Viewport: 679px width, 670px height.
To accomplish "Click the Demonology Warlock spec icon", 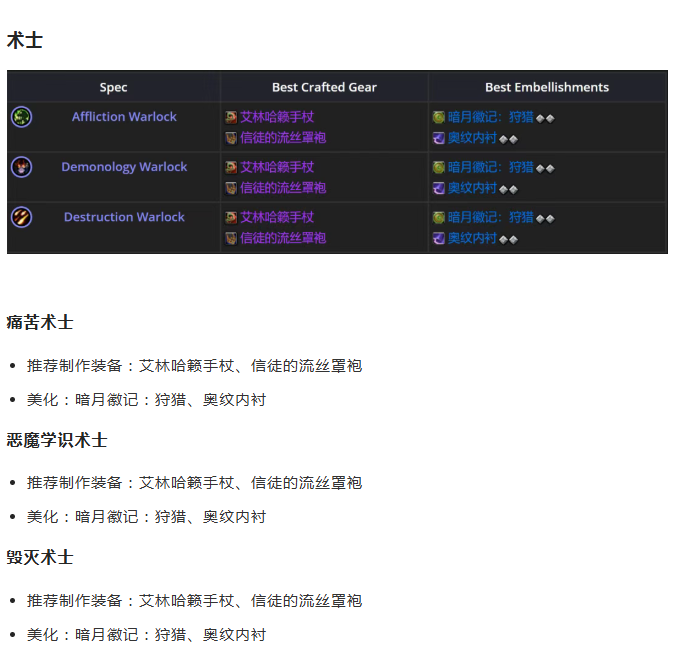I will click(x=21, y=167).
